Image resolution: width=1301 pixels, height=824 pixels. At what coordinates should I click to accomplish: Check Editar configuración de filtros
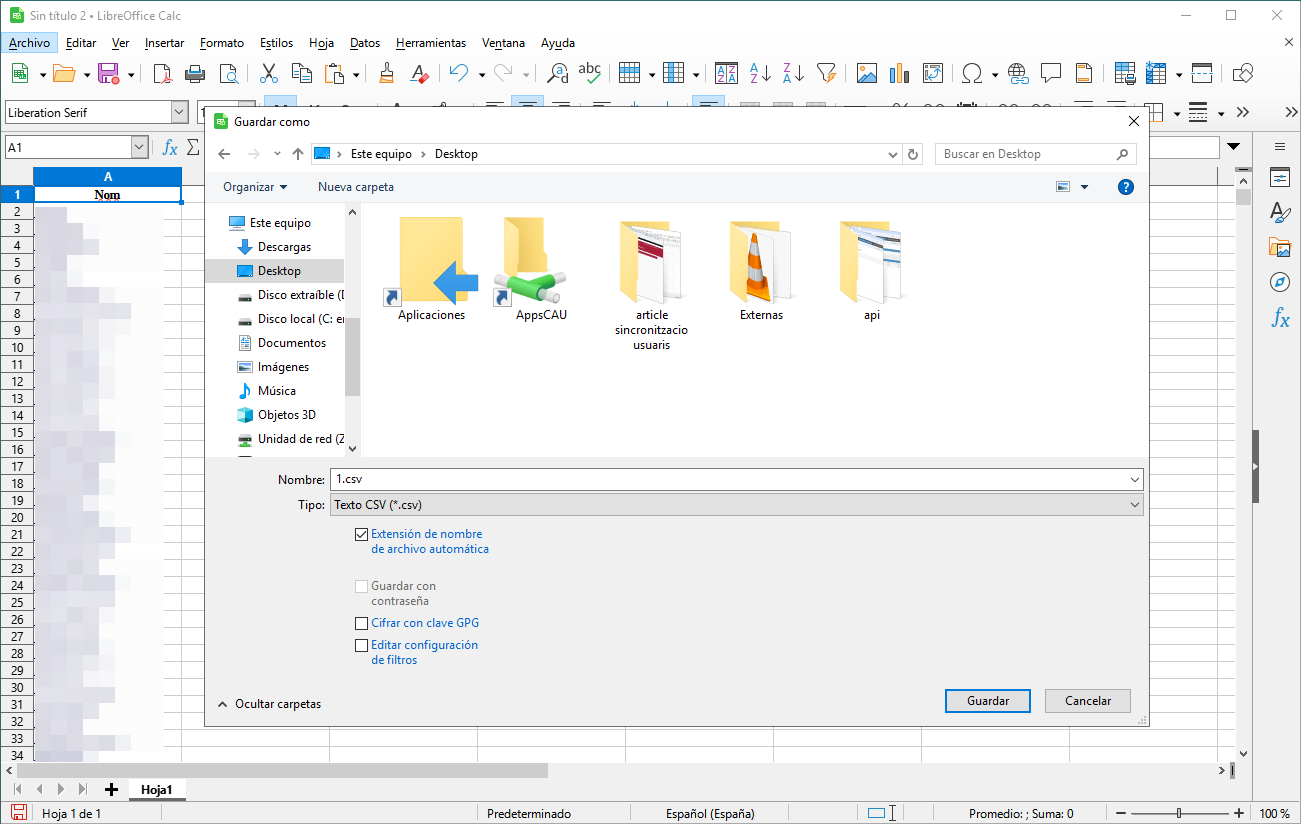[362, 646]
